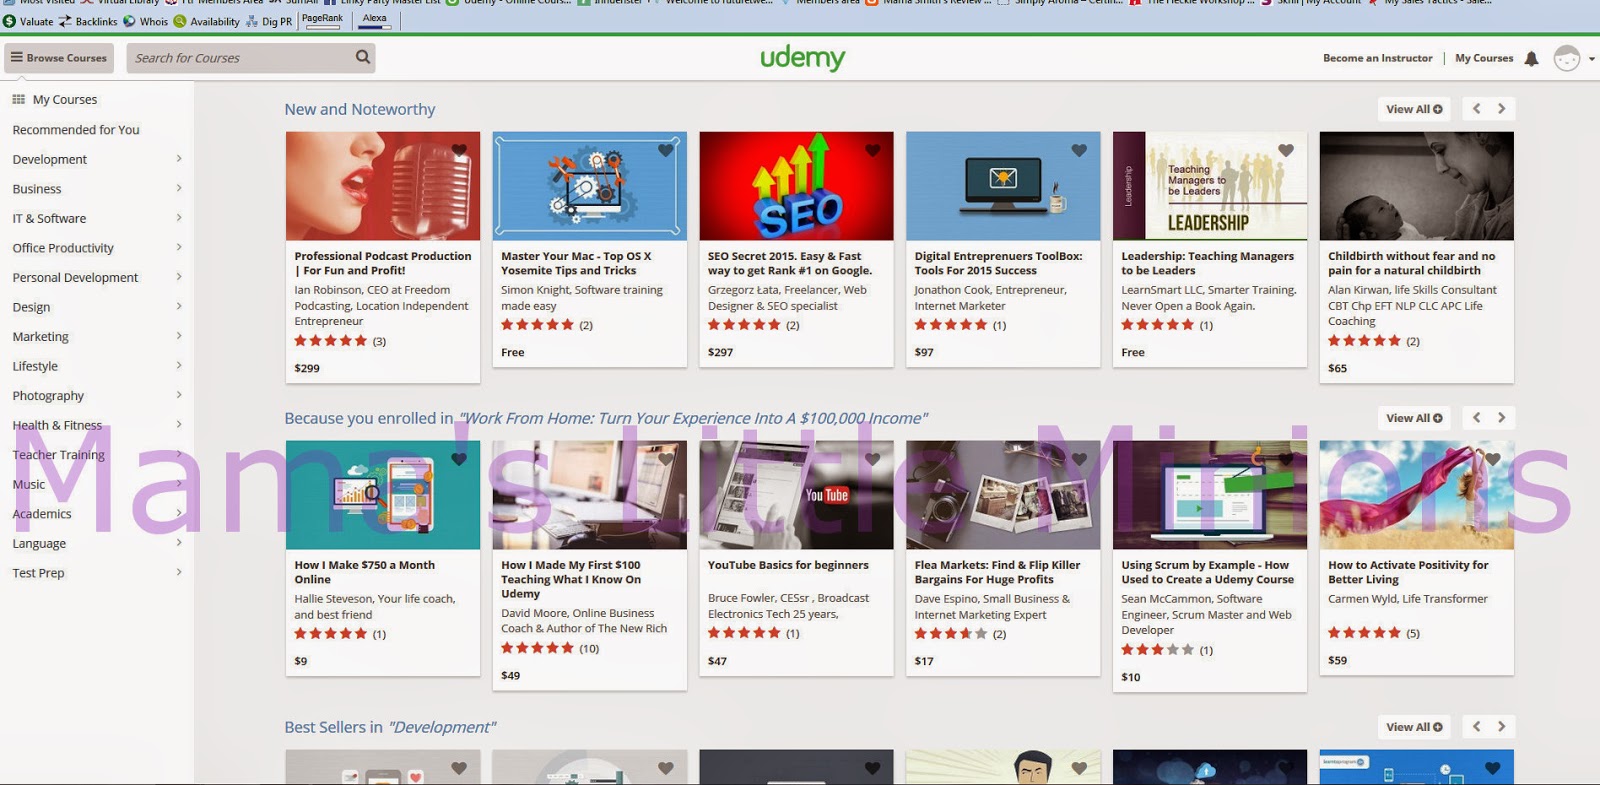
Task: Open Childbirth without fear course thumbnail
Action: pyautogui.click(x=1416, y=186)
